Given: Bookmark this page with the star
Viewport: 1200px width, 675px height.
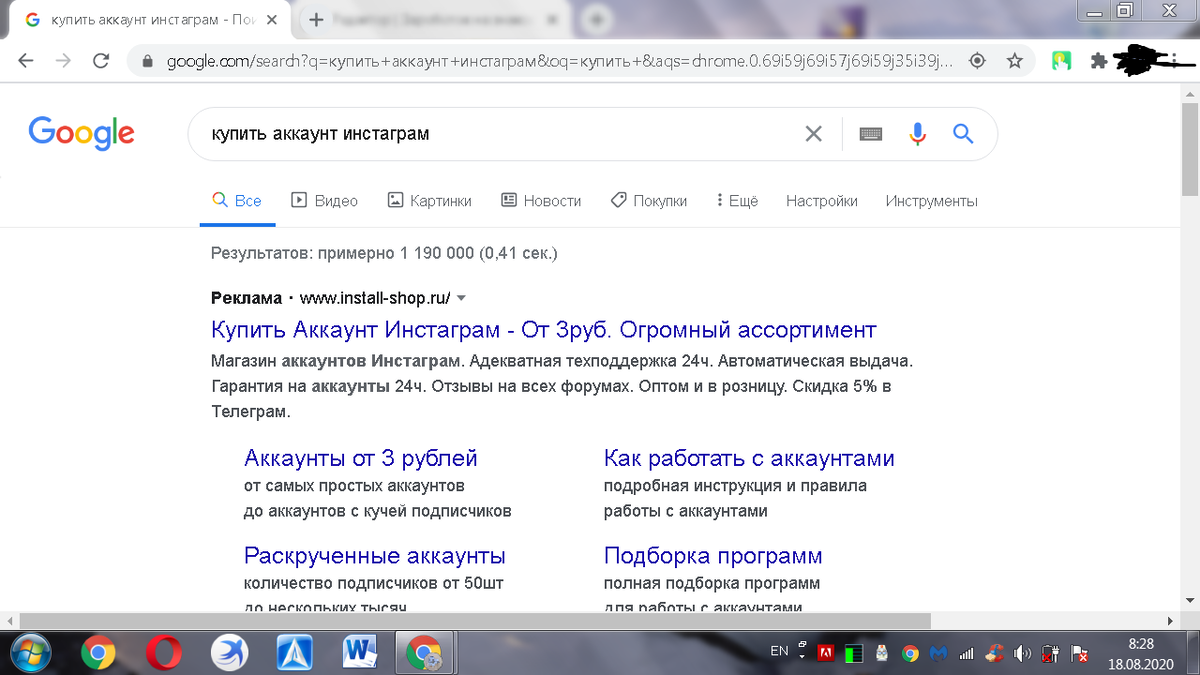Looking at the screenshot, I should [1014, 61].
